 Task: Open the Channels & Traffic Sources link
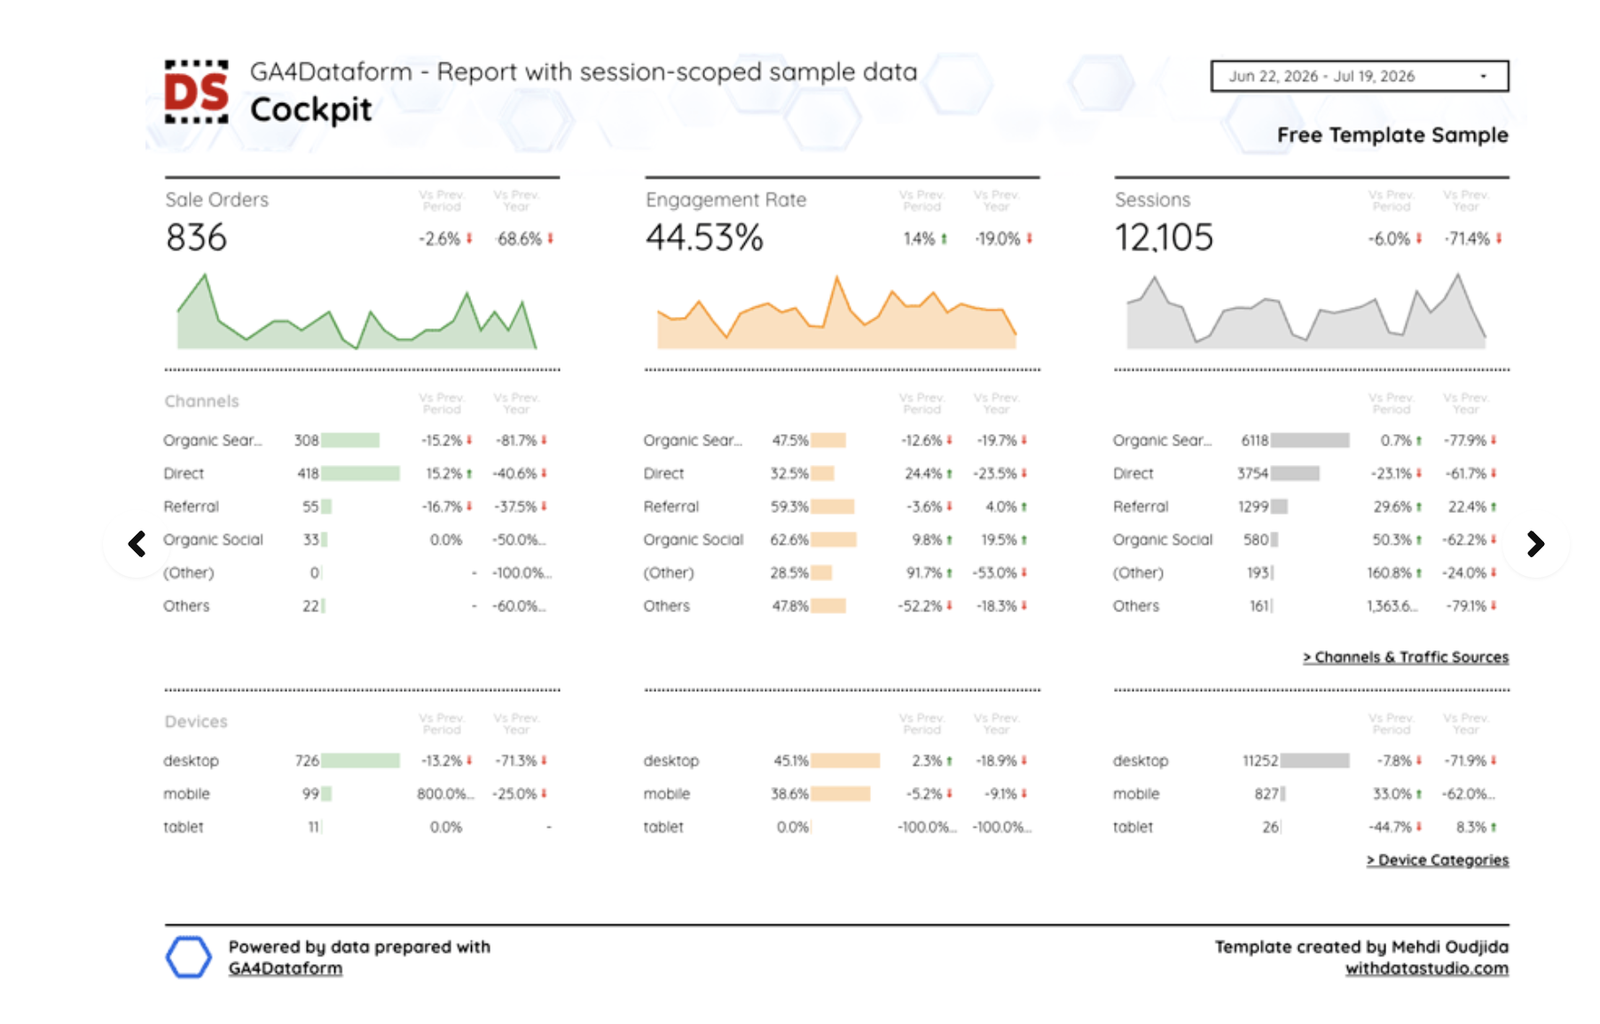[x=1405, y=657]
